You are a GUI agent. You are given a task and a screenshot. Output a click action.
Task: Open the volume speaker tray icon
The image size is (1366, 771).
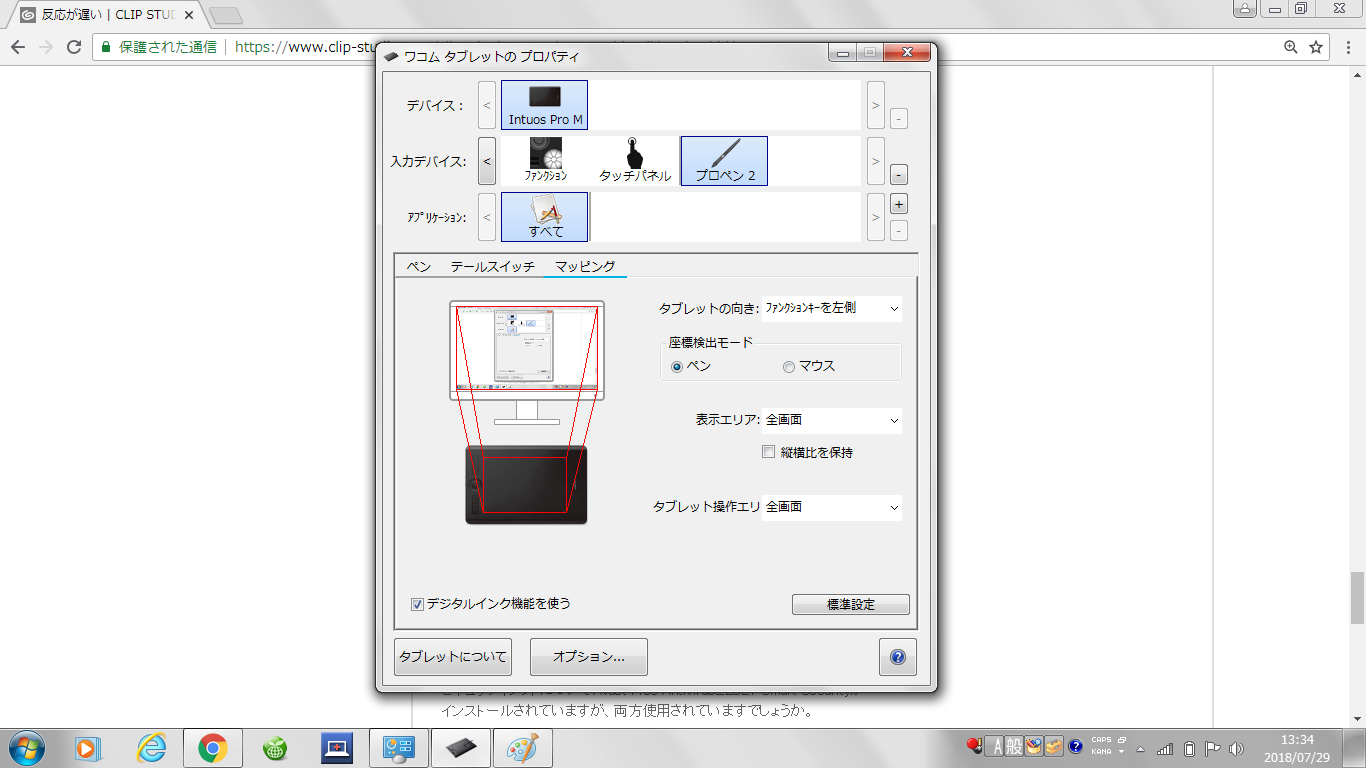tap(1236, 748)
